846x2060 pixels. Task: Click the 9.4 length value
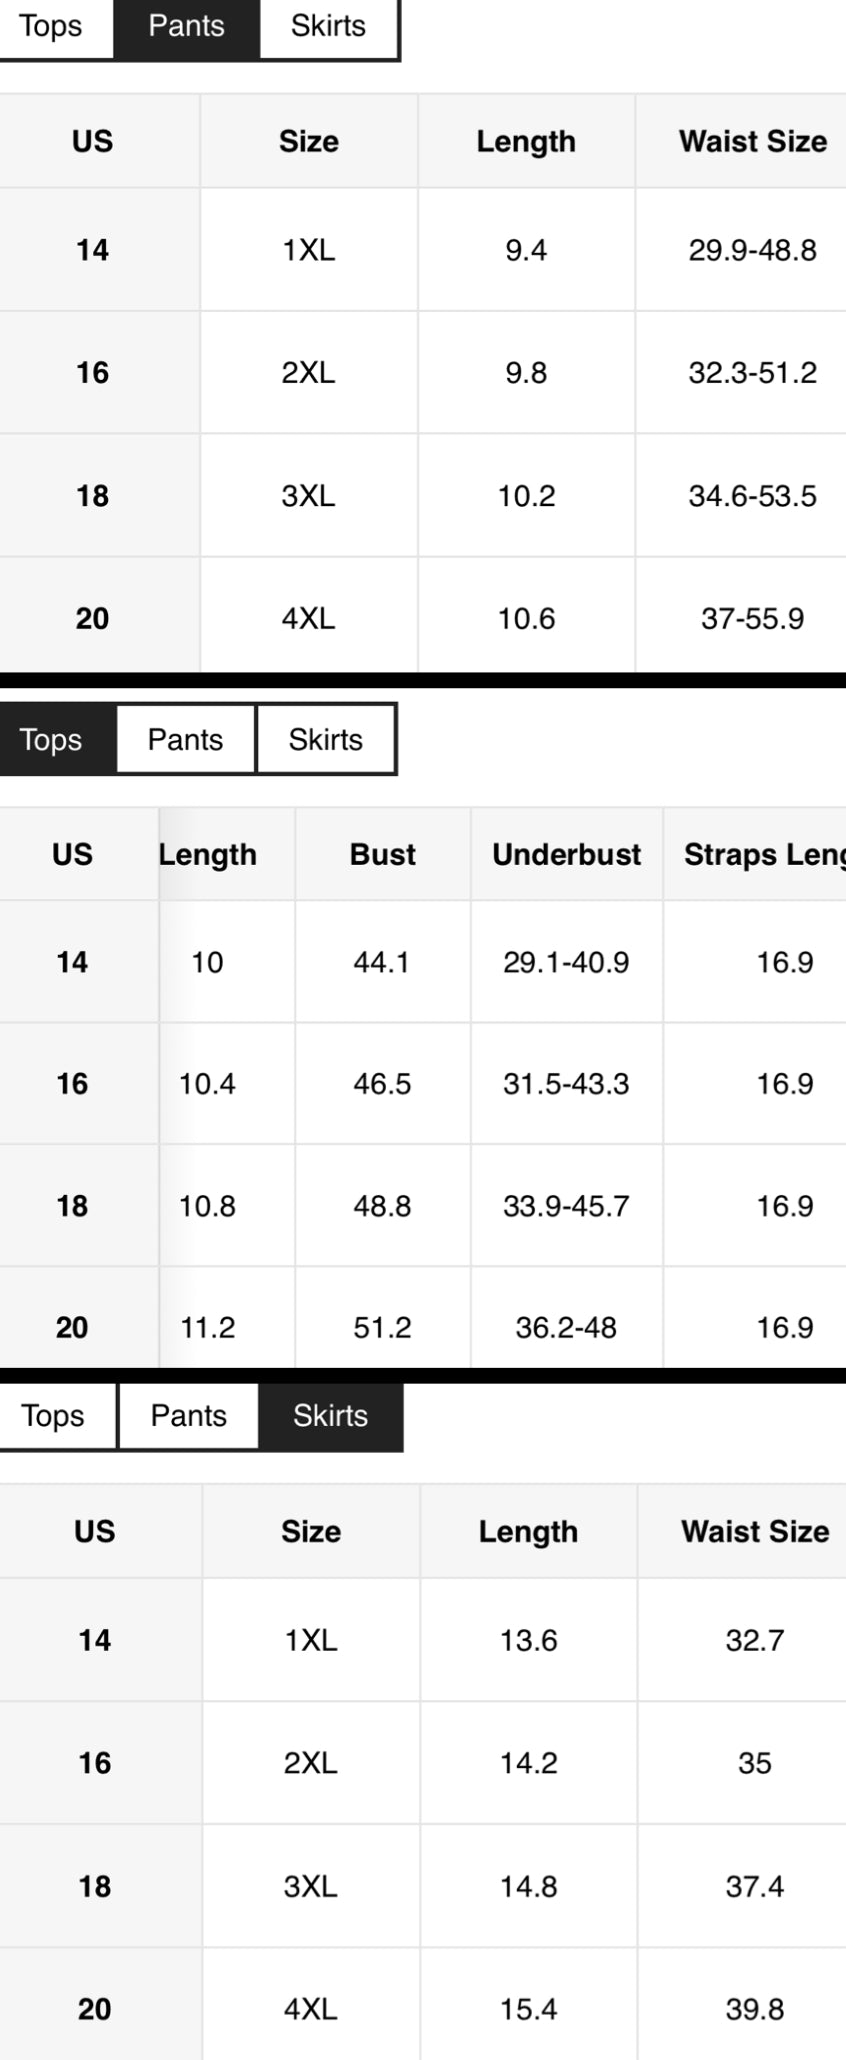pos(526,250)
